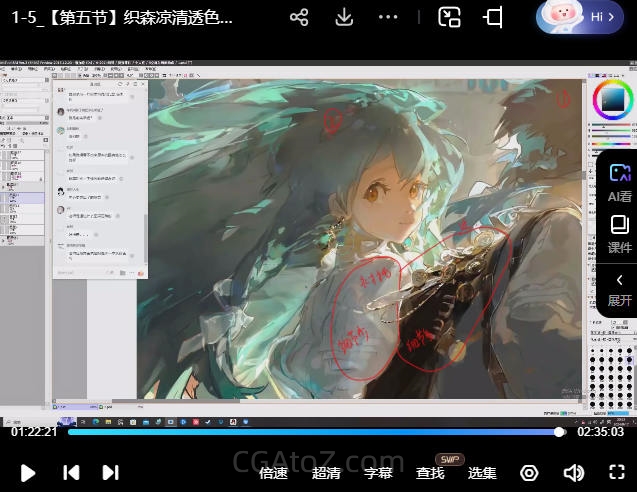Open the 字幕 subtitles menu
Screen dimensions: 637x492
[378, 473]
